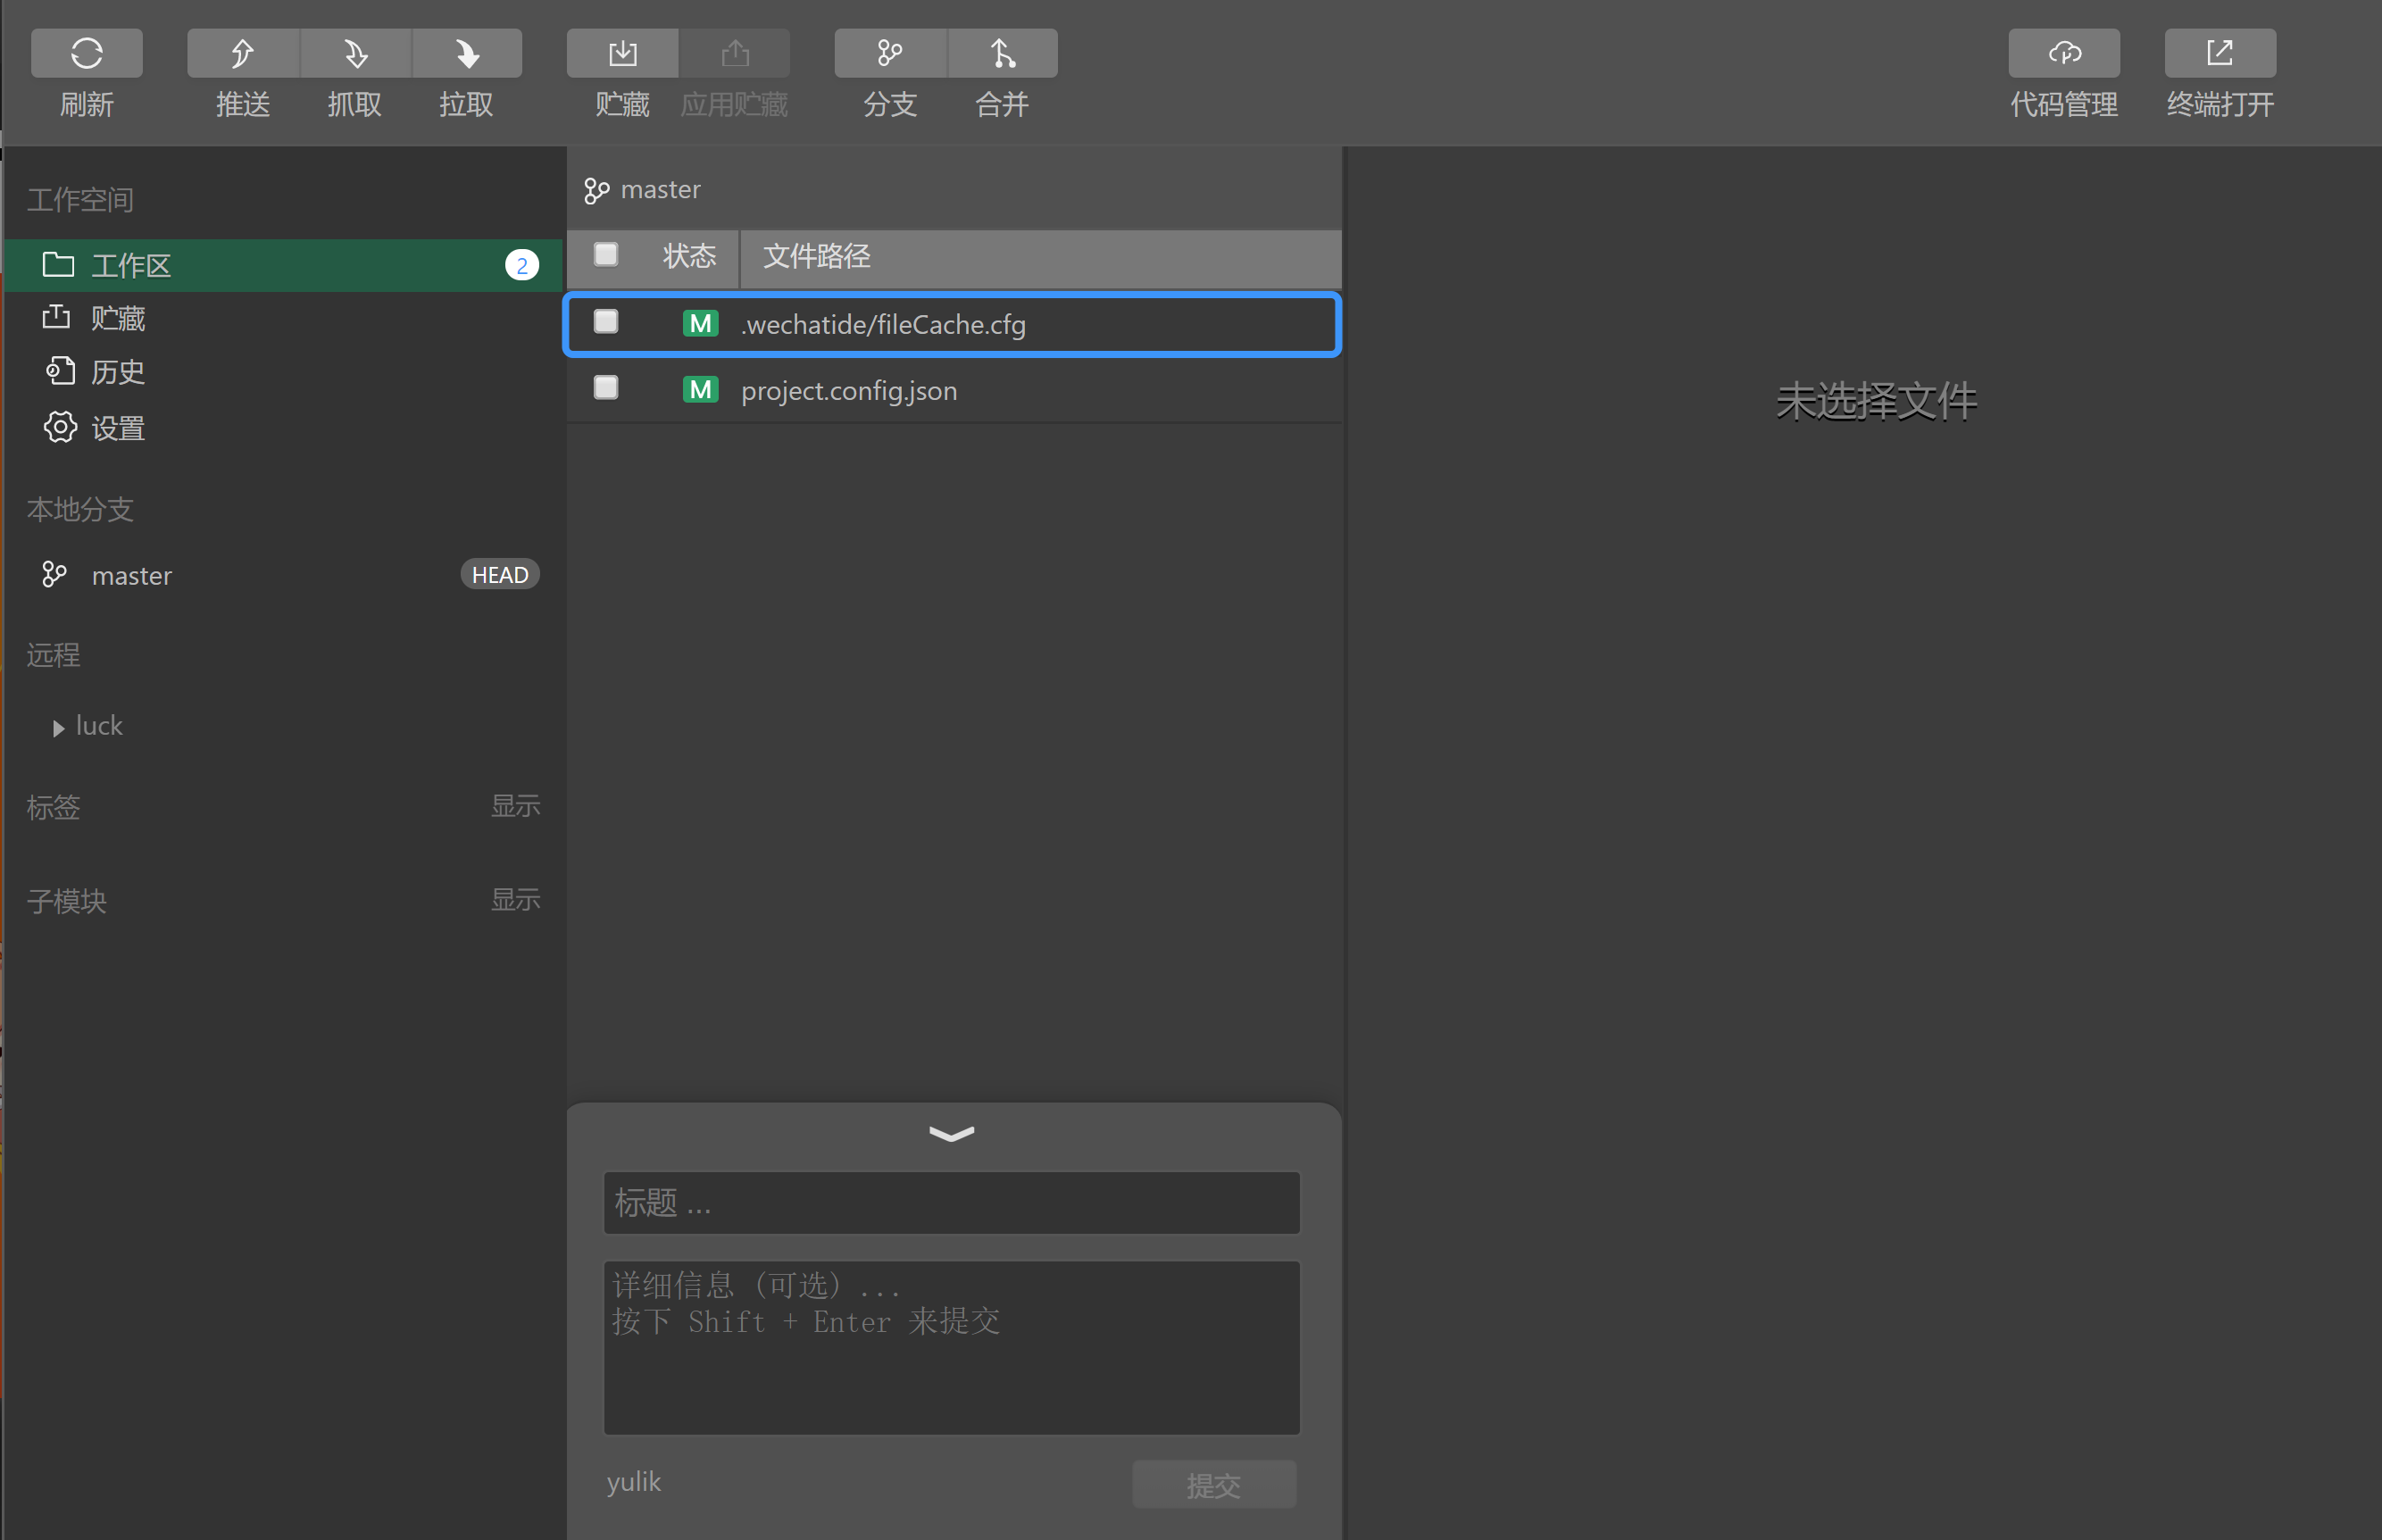Click the commit title (标题) input field

[951, 1203]
